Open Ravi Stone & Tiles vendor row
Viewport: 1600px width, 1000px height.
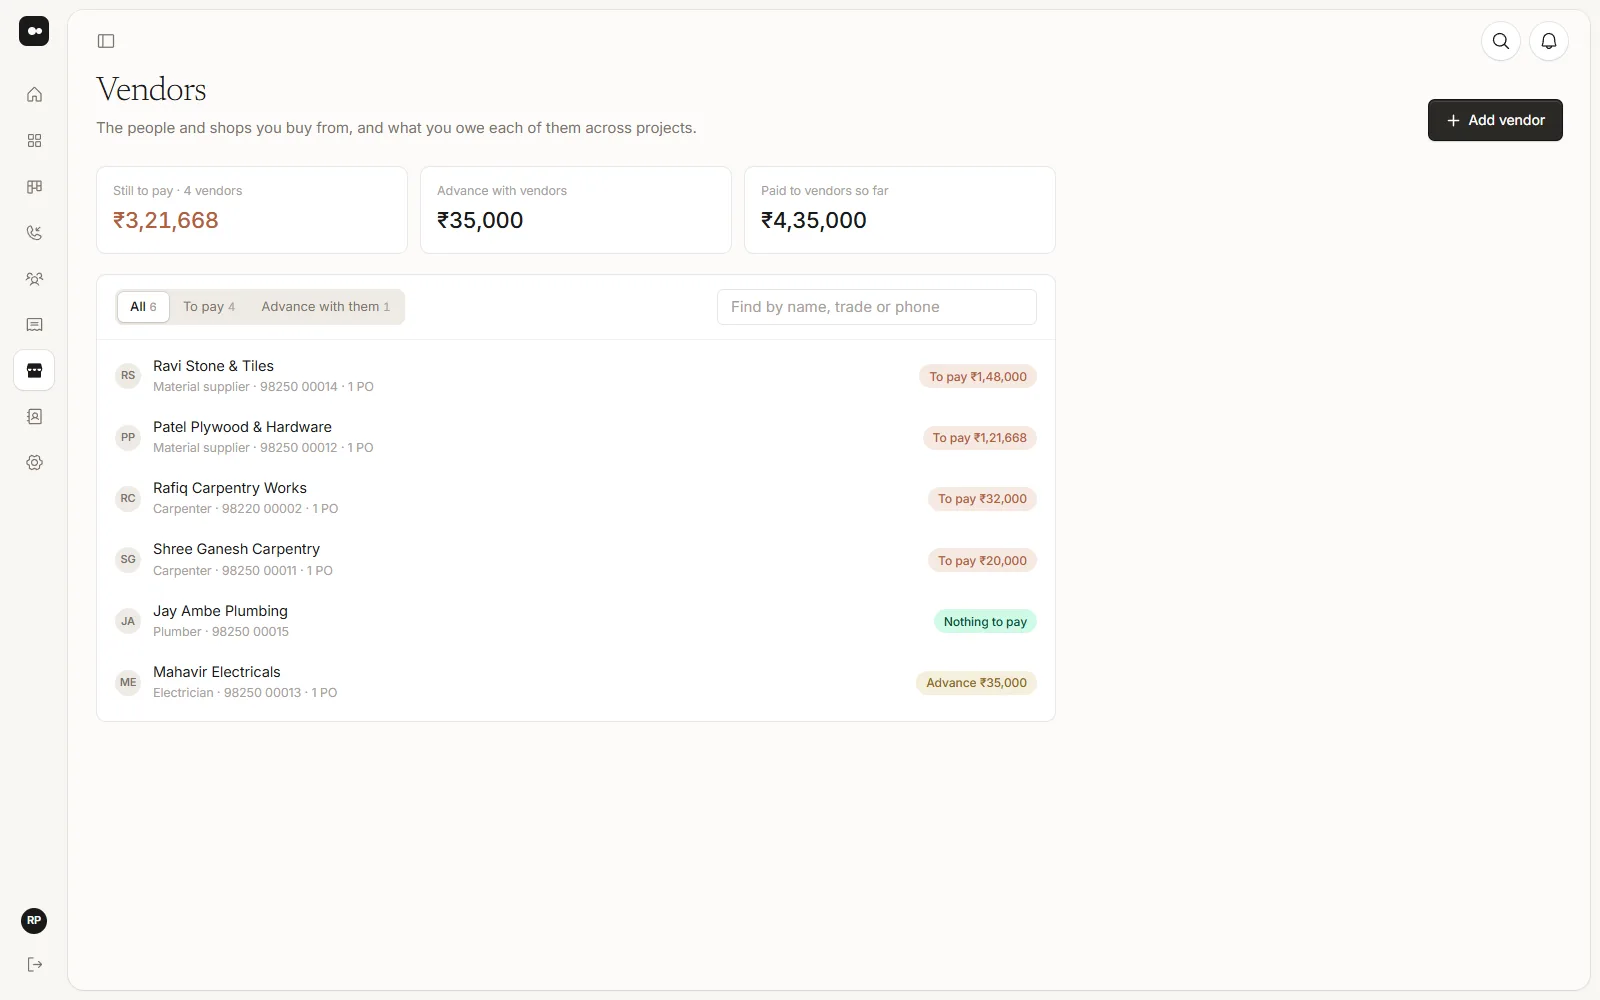[576, 376]
